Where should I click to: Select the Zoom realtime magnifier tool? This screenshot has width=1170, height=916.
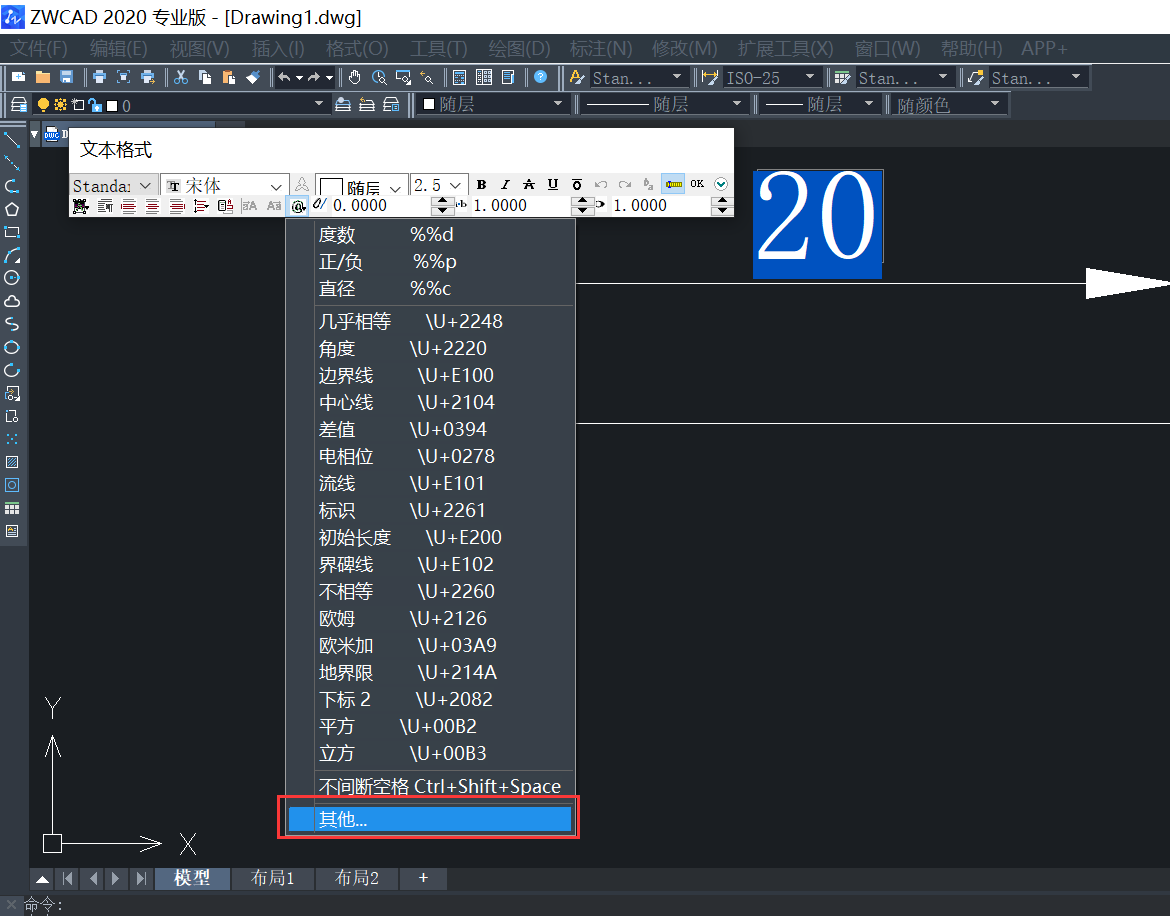point(379,77)
